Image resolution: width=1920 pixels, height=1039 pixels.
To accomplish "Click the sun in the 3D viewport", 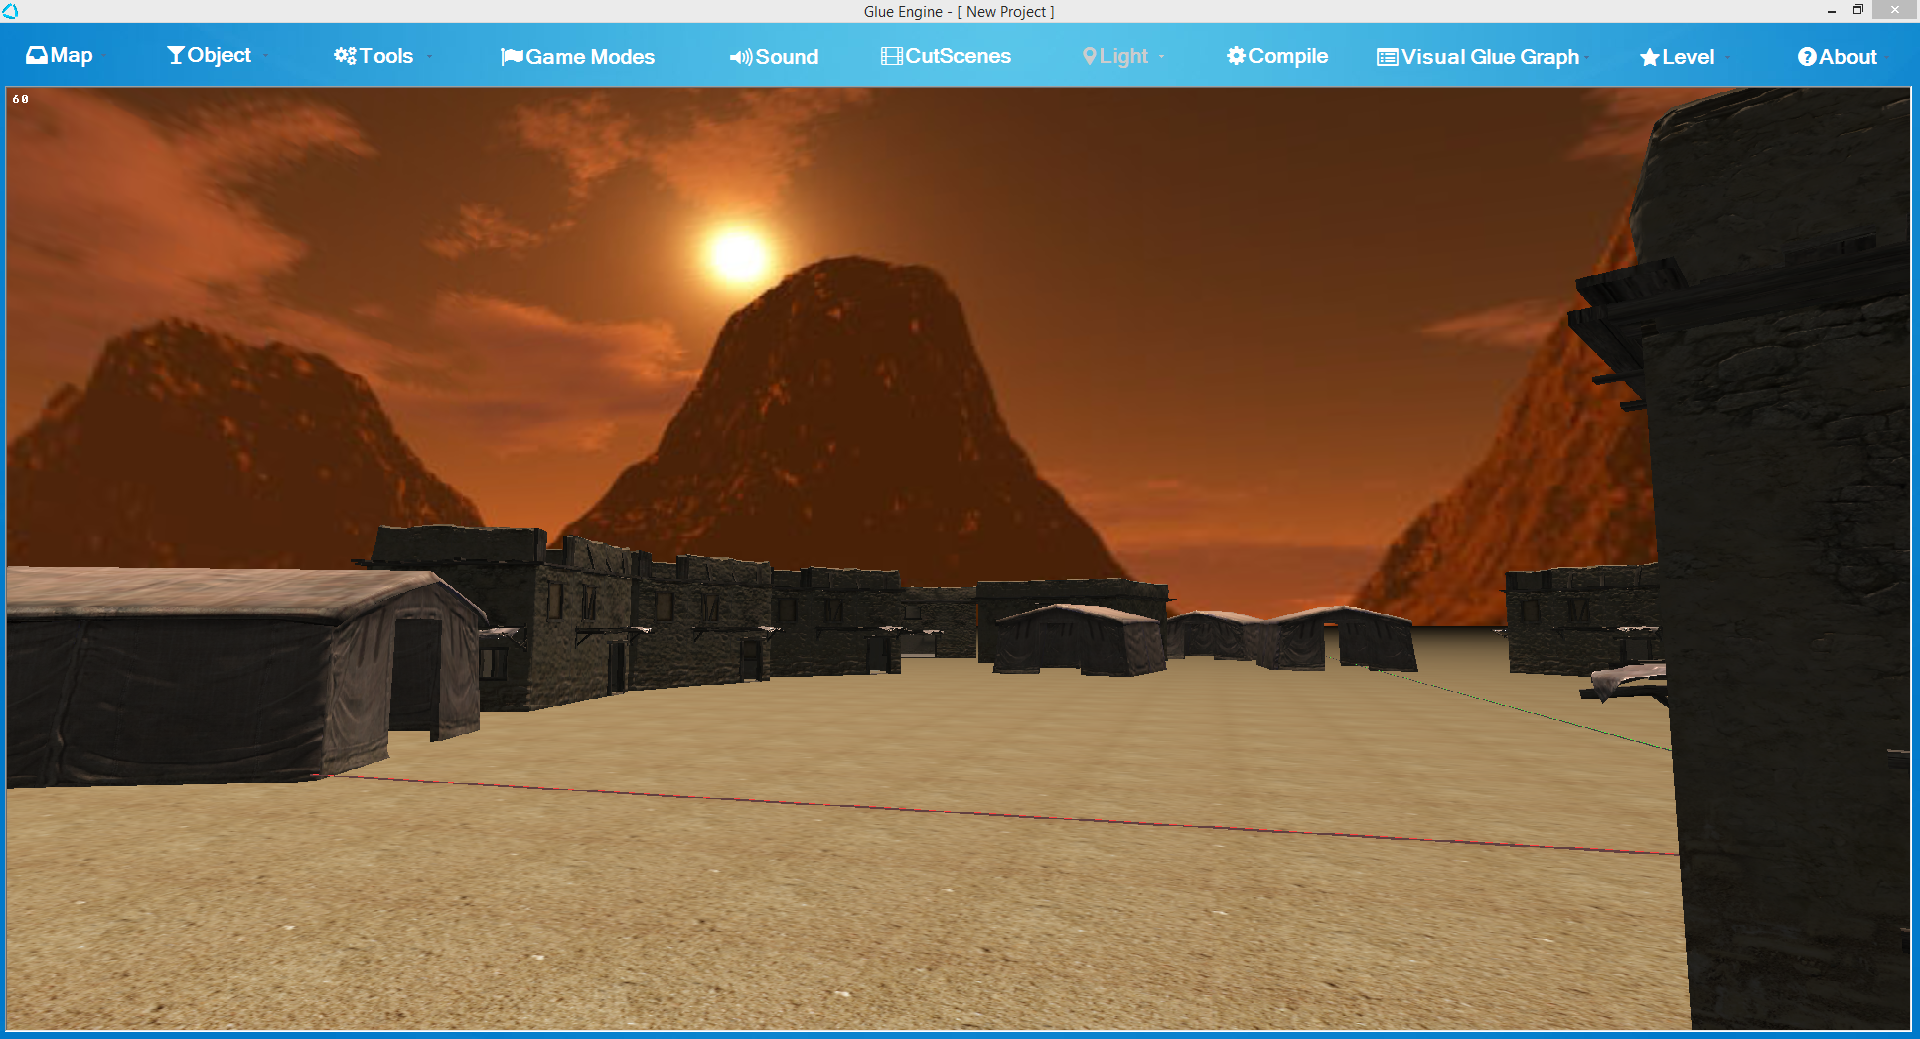I will 738,253.
